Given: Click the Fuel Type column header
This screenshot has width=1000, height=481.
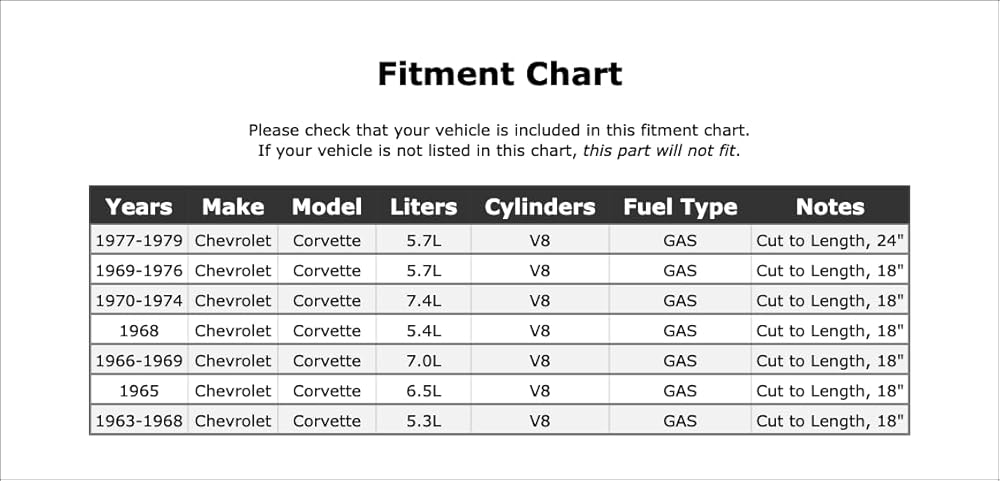Looking at the screenshot, I should [x=680, y=207].
